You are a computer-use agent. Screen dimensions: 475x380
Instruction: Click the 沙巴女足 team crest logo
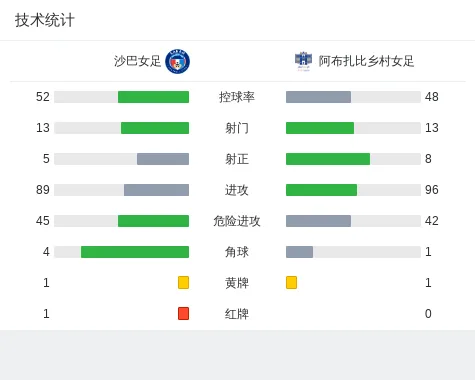coord(178,61)
